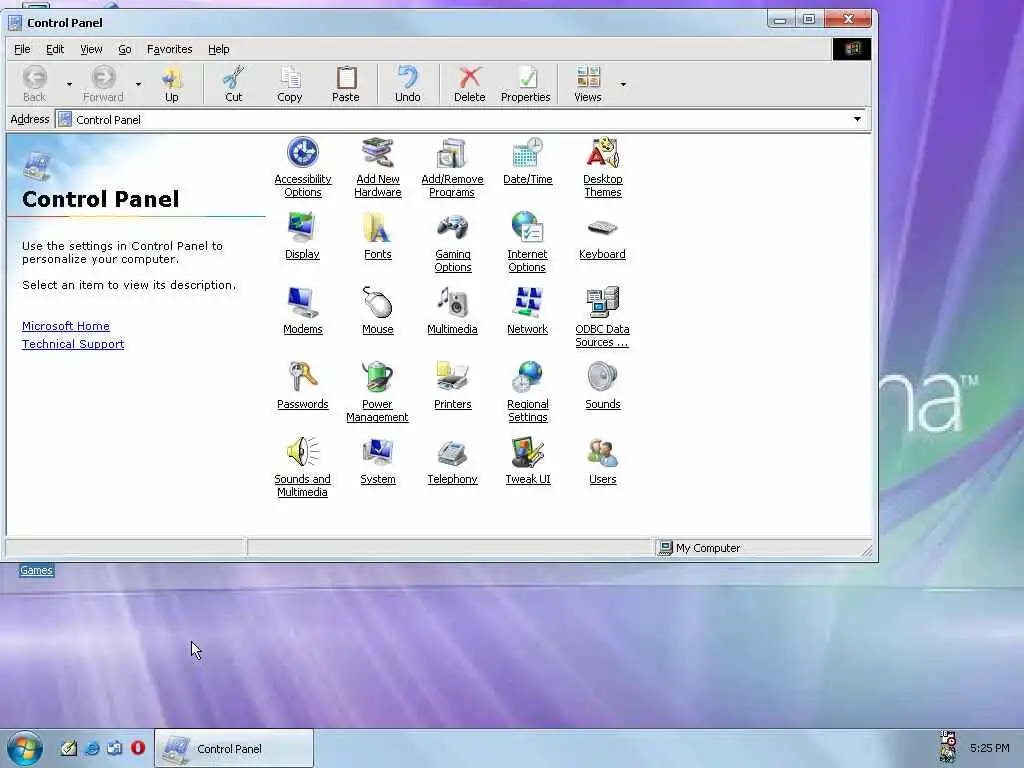The height and width of the screenshot is (768, 1024).
Task: Open Accessibility Options
Action: [x=302, y=167]
